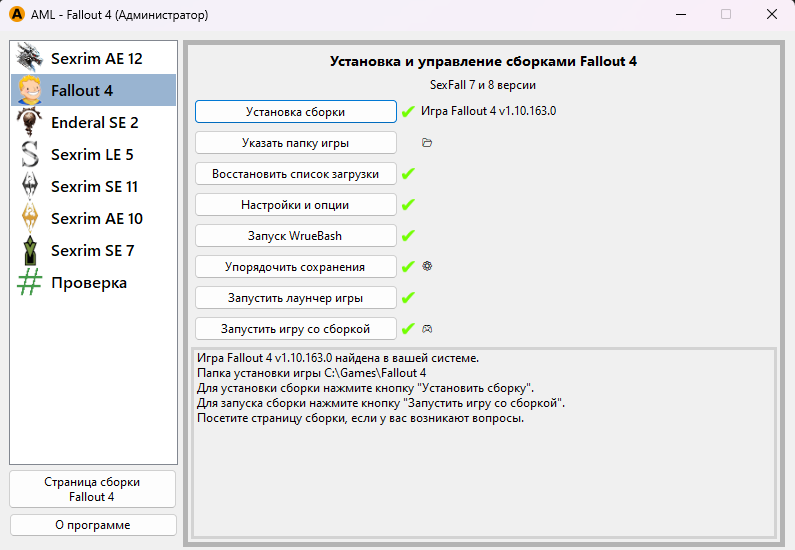Open 'Настройки и опции'
This screenshot has width=795, height=550.
coord(295,205)
